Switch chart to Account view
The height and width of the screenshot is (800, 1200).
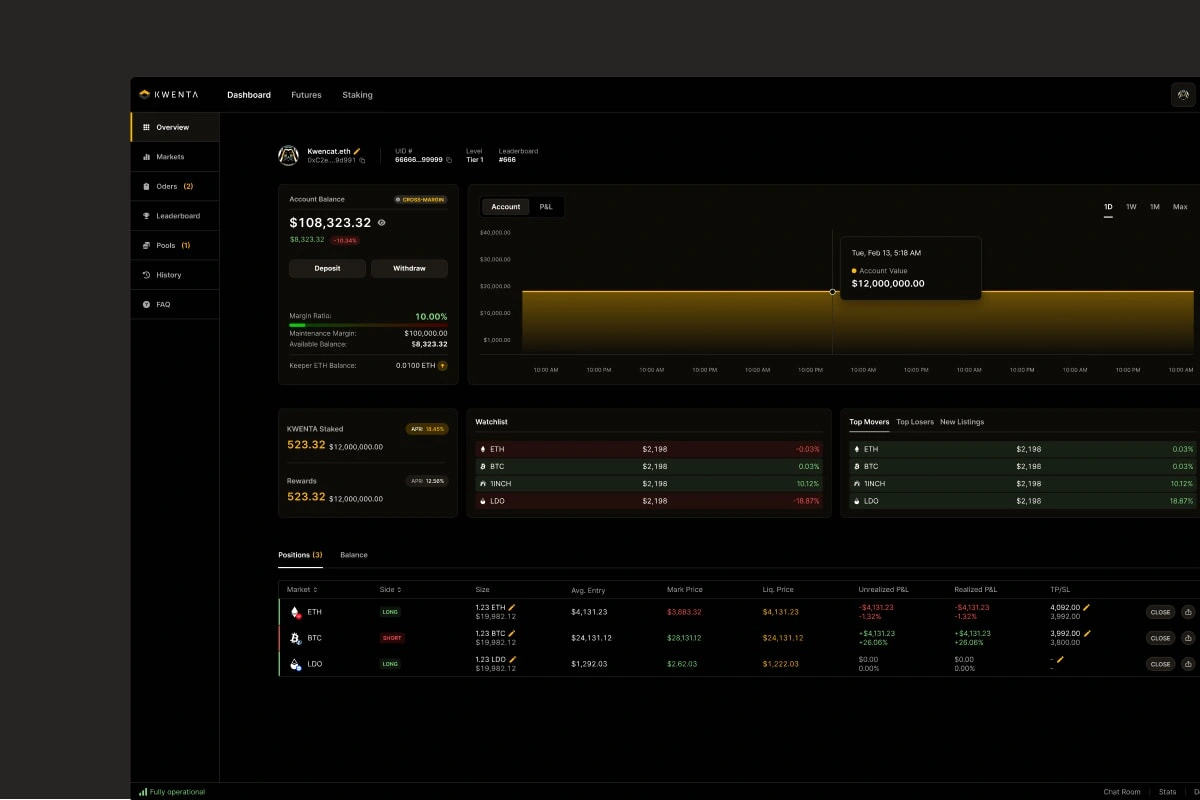[506, 207]
